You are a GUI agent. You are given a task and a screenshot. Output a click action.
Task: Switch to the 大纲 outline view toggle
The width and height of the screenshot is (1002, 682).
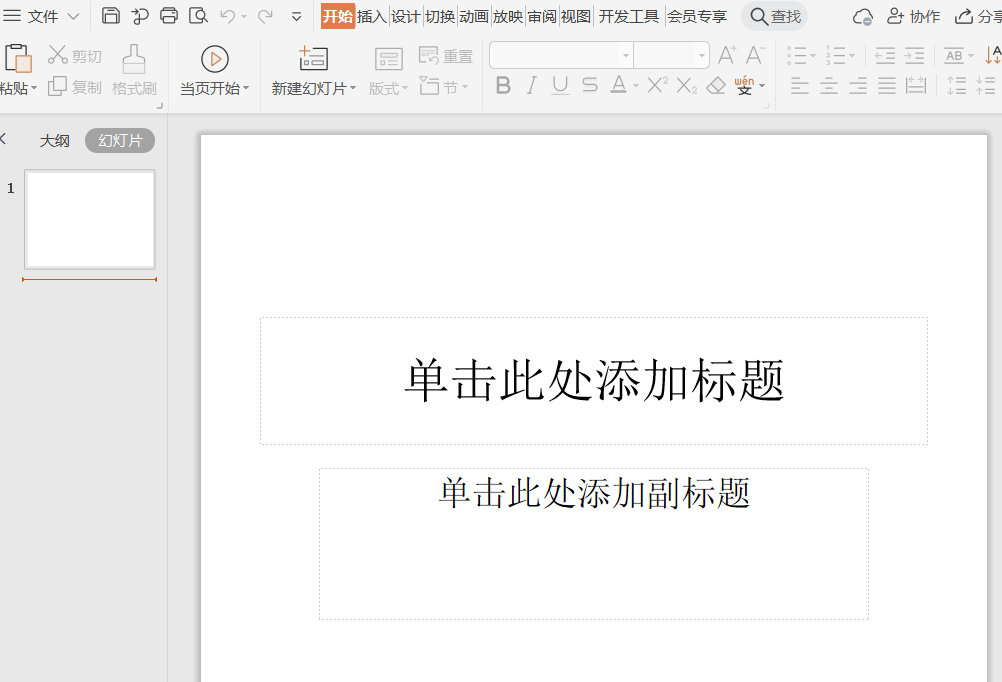click(55, 140)
